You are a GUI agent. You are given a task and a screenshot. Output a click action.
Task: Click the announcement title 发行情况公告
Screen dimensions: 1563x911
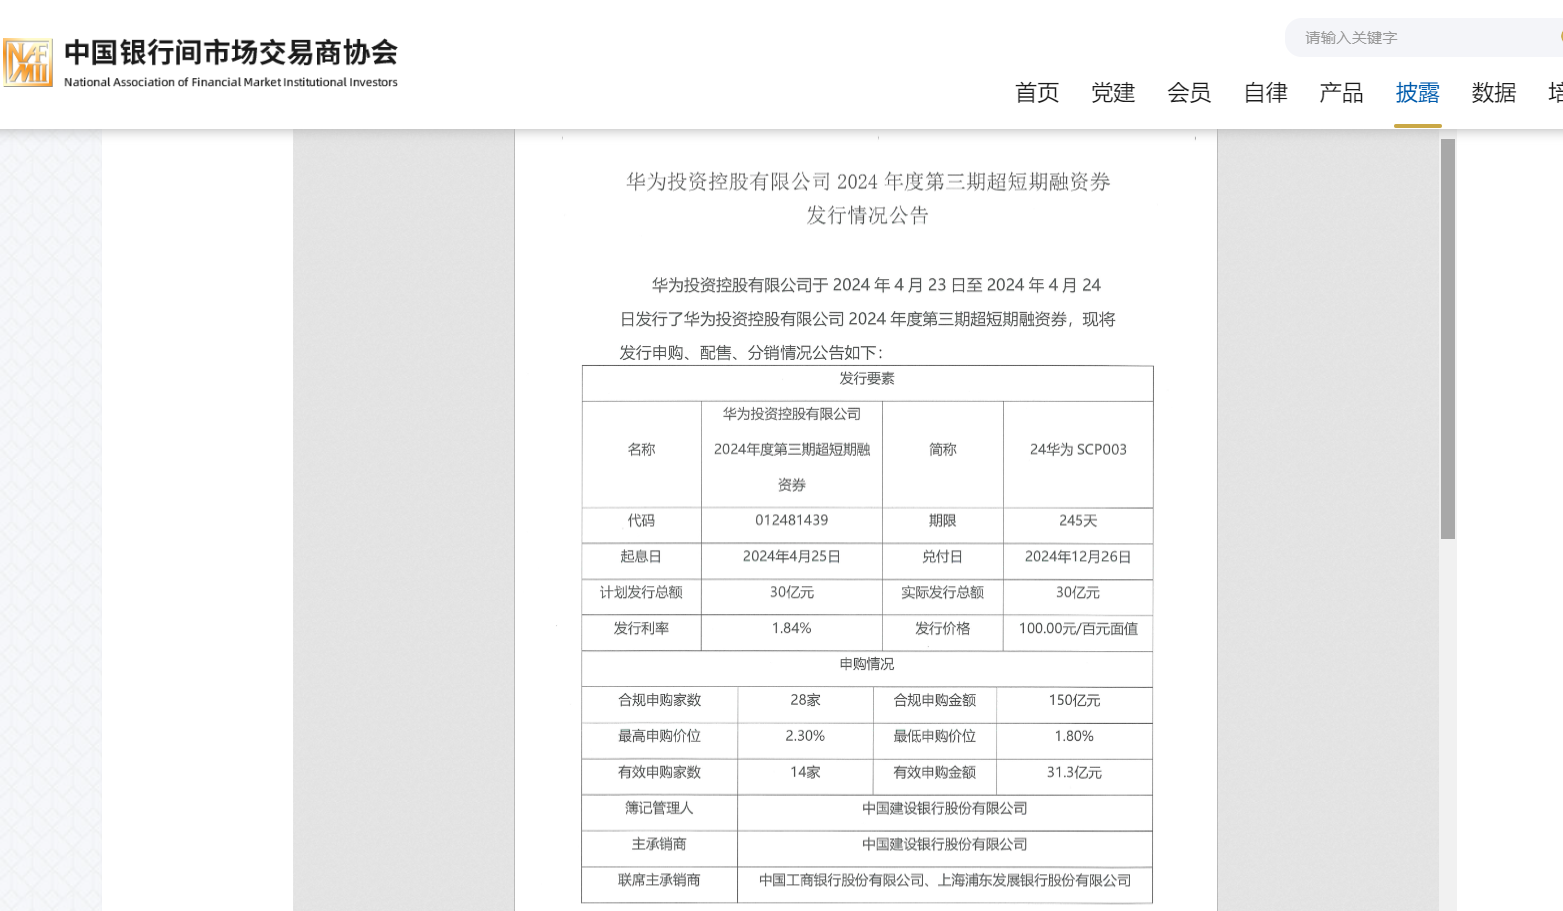867,215
